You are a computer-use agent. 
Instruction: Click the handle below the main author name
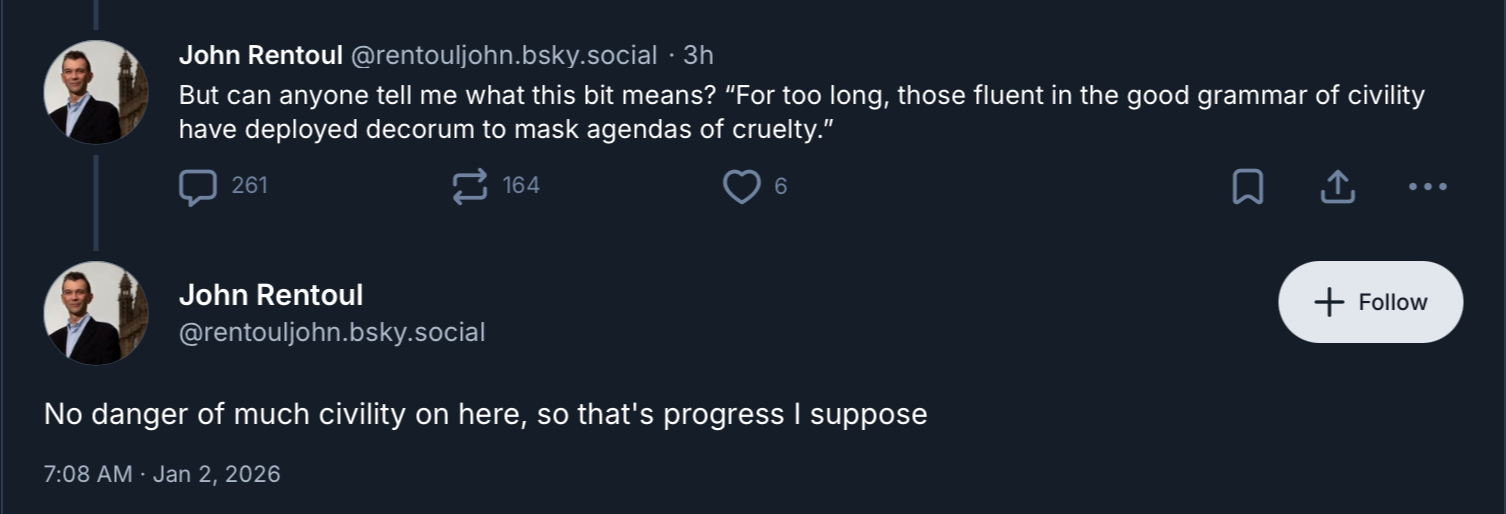331,333
